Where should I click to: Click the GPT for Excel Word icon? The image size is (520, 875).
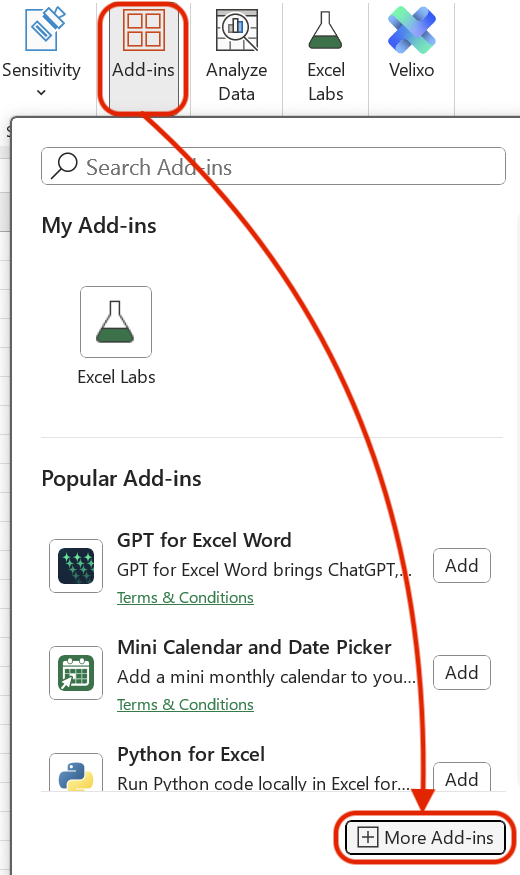click(76, 566)
